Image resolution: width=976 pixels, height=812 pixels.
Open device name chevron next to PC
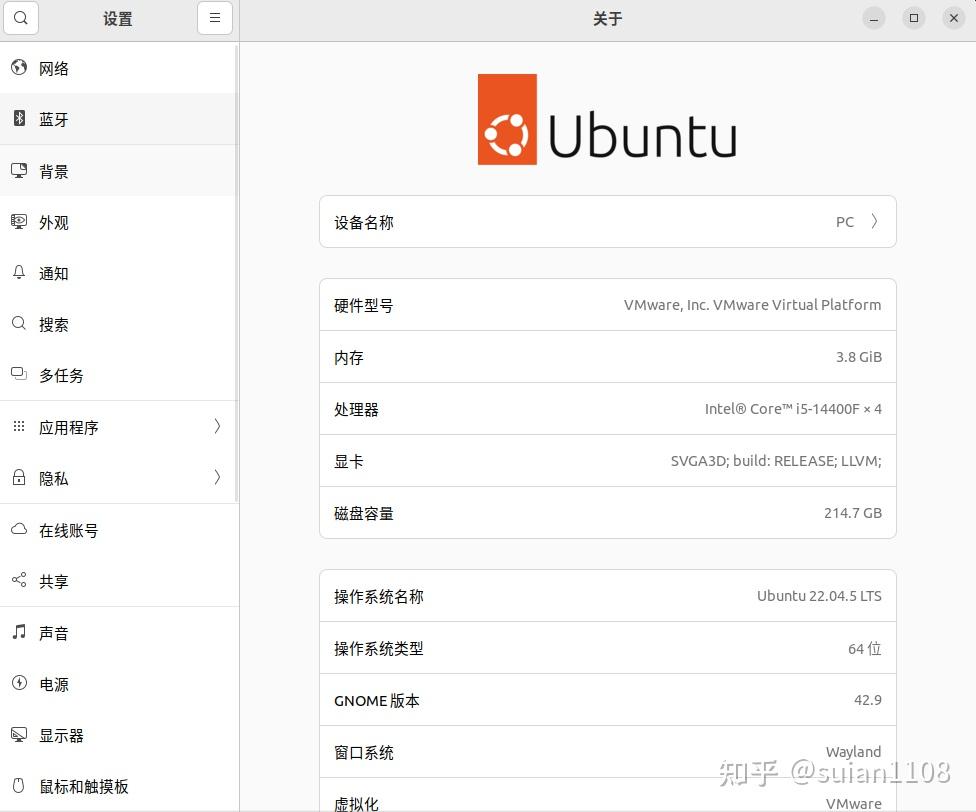[x=875, y=222]
